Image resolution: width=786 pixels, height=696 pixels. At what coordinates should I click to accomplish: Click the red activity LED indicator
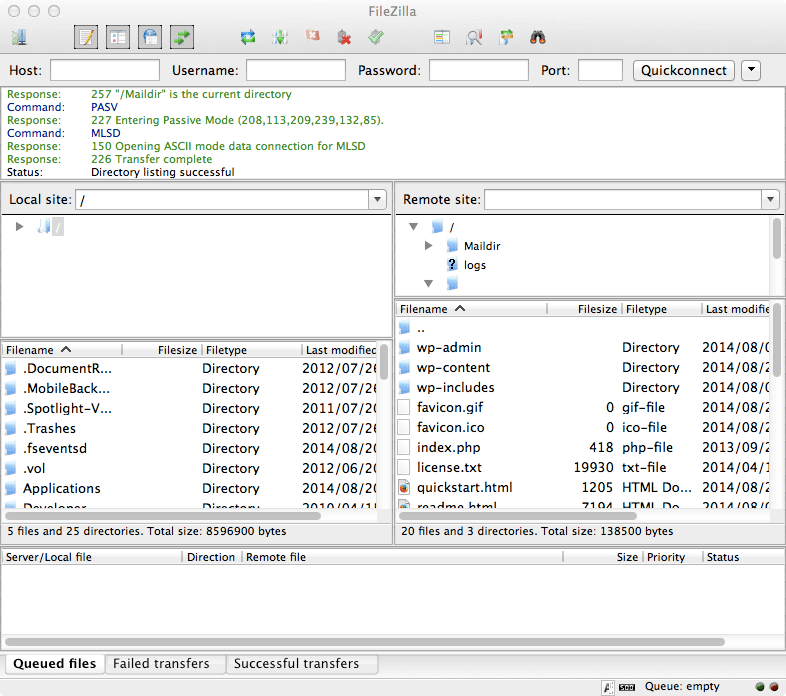coord(774,686)
